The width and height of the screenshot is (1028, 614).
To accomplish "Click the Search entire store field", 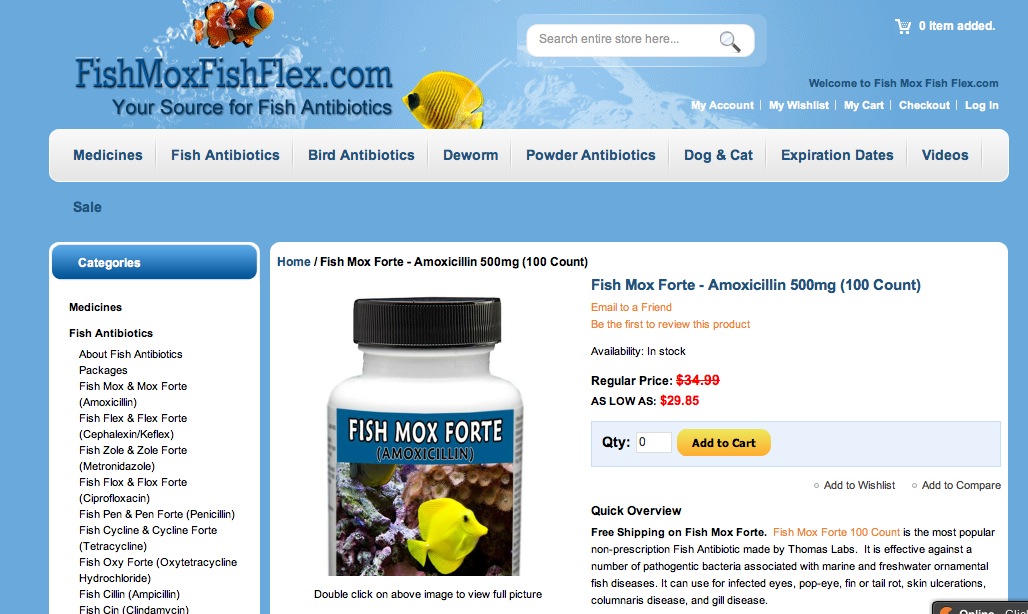I will point(623,40).
